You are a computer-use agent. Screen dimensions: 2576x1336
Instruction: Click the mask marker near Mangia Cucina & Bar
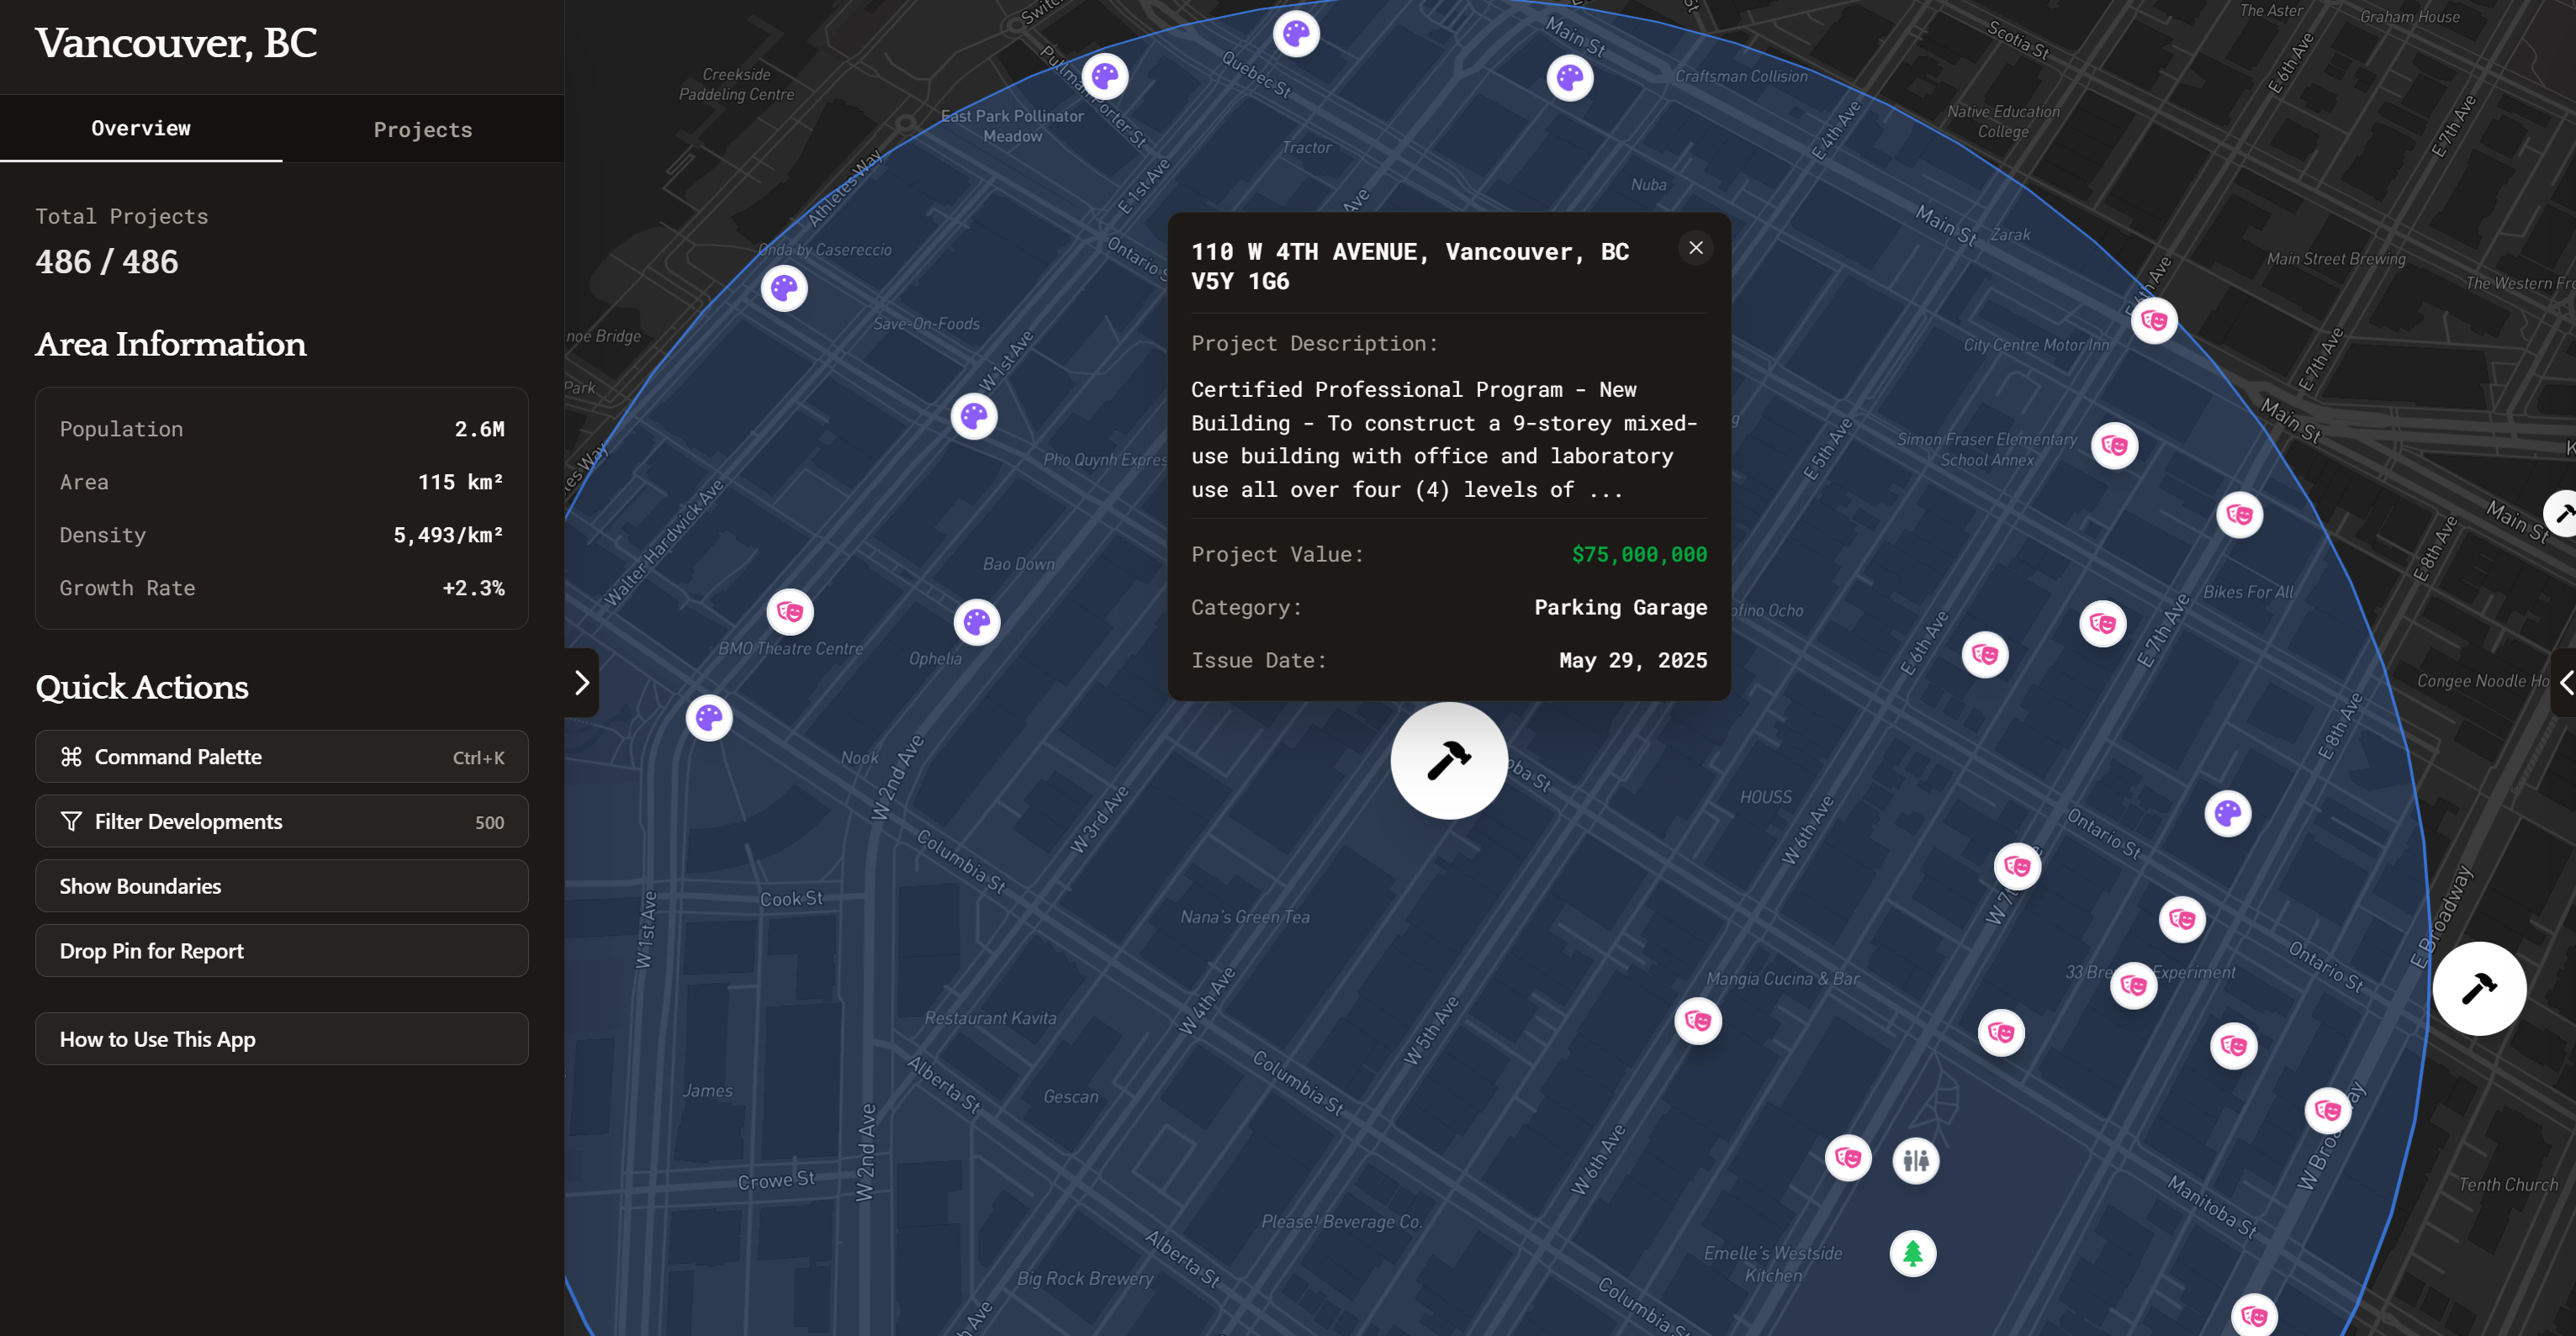pos(1697,1021)
